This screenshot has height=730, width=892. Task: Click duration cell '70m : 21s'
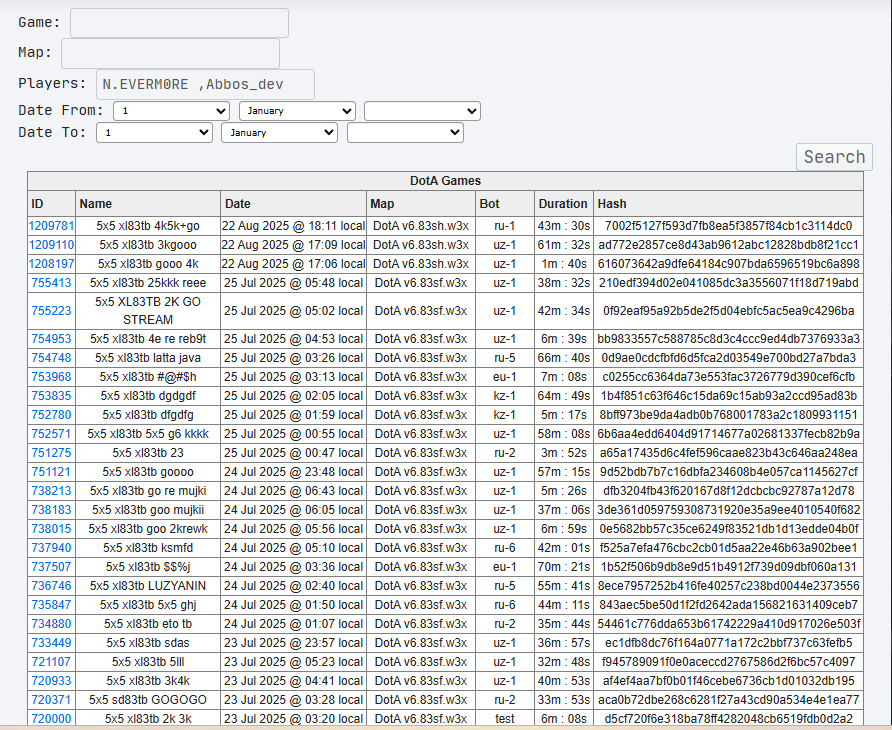pos(564,567)
